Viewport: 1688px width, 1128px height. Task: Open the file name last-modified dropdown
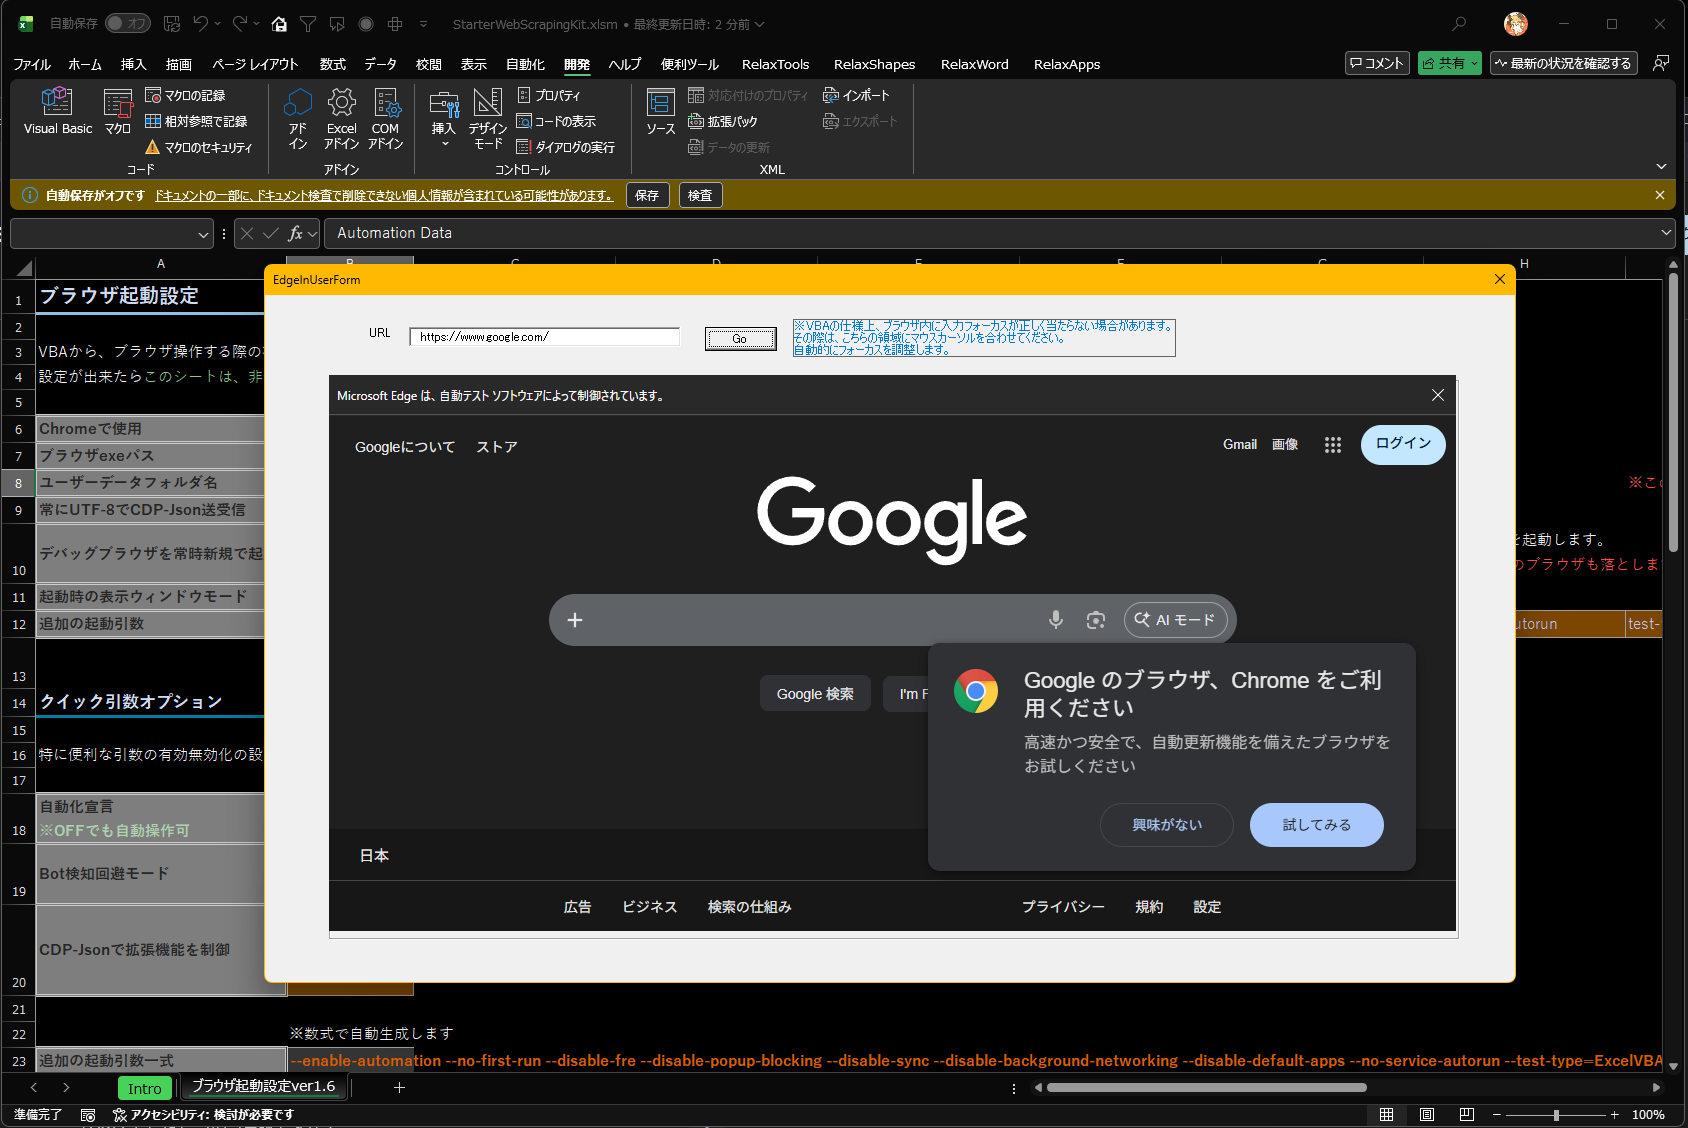tap(759, 24)
